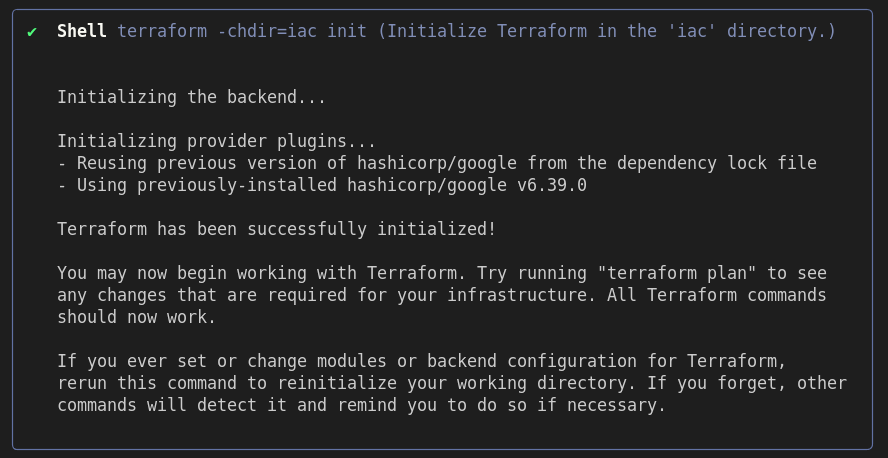This screenshot has width=888, height=458.
Task: Click the "Initializing the backend..." line
Action: pyautogui.click(x=191, y=97)
